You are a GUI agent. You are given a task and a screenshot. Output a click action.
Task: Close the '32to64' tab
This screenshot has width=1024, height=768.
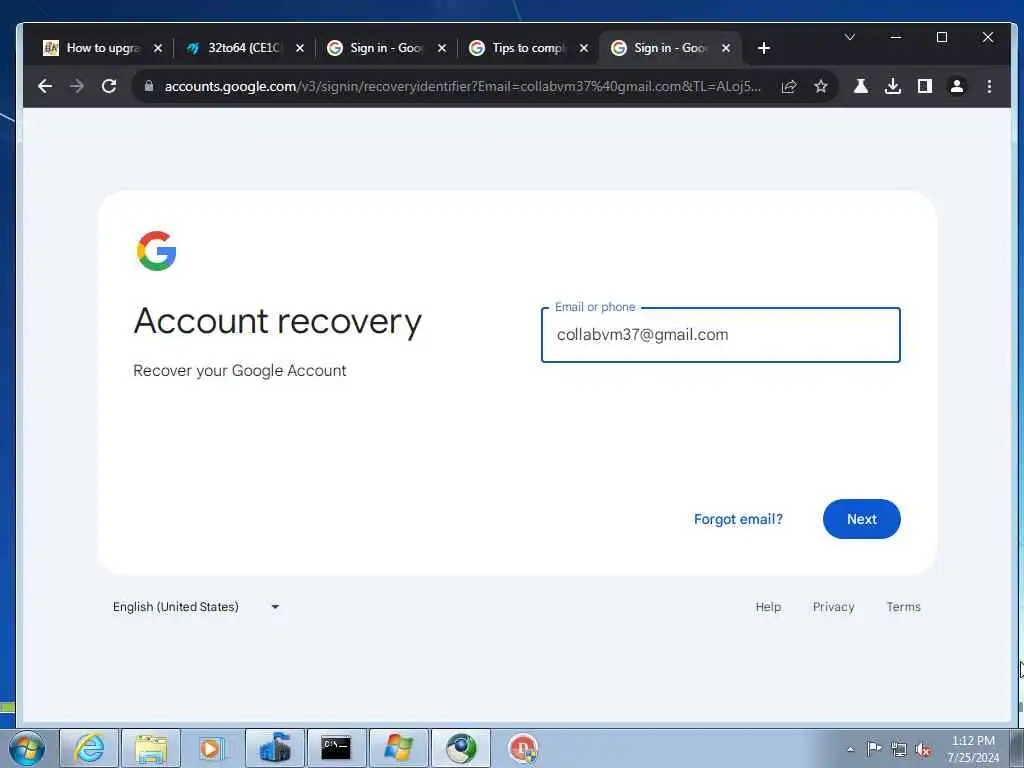[x=300, y=48]
